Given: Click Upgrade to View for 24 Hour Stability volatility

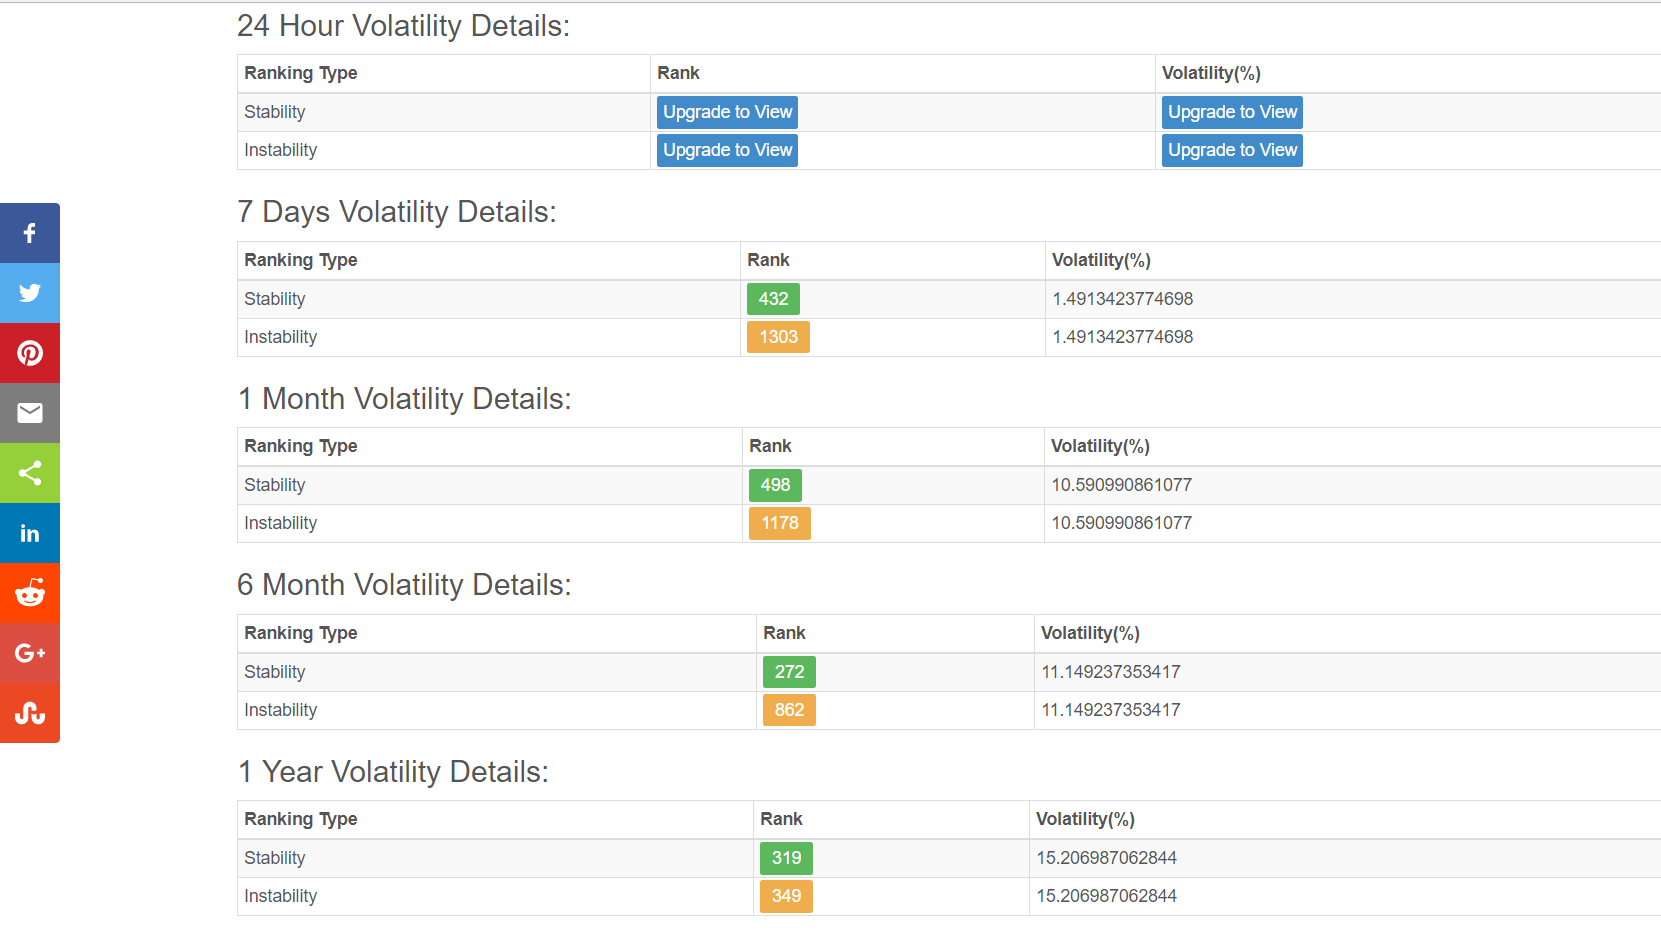Looking at the screenshot, I should coord(1232,112).
